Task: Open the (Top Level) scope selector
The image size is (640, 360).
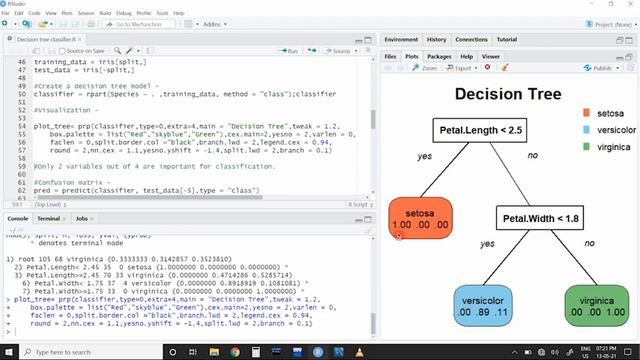Action: coord(50,204)
